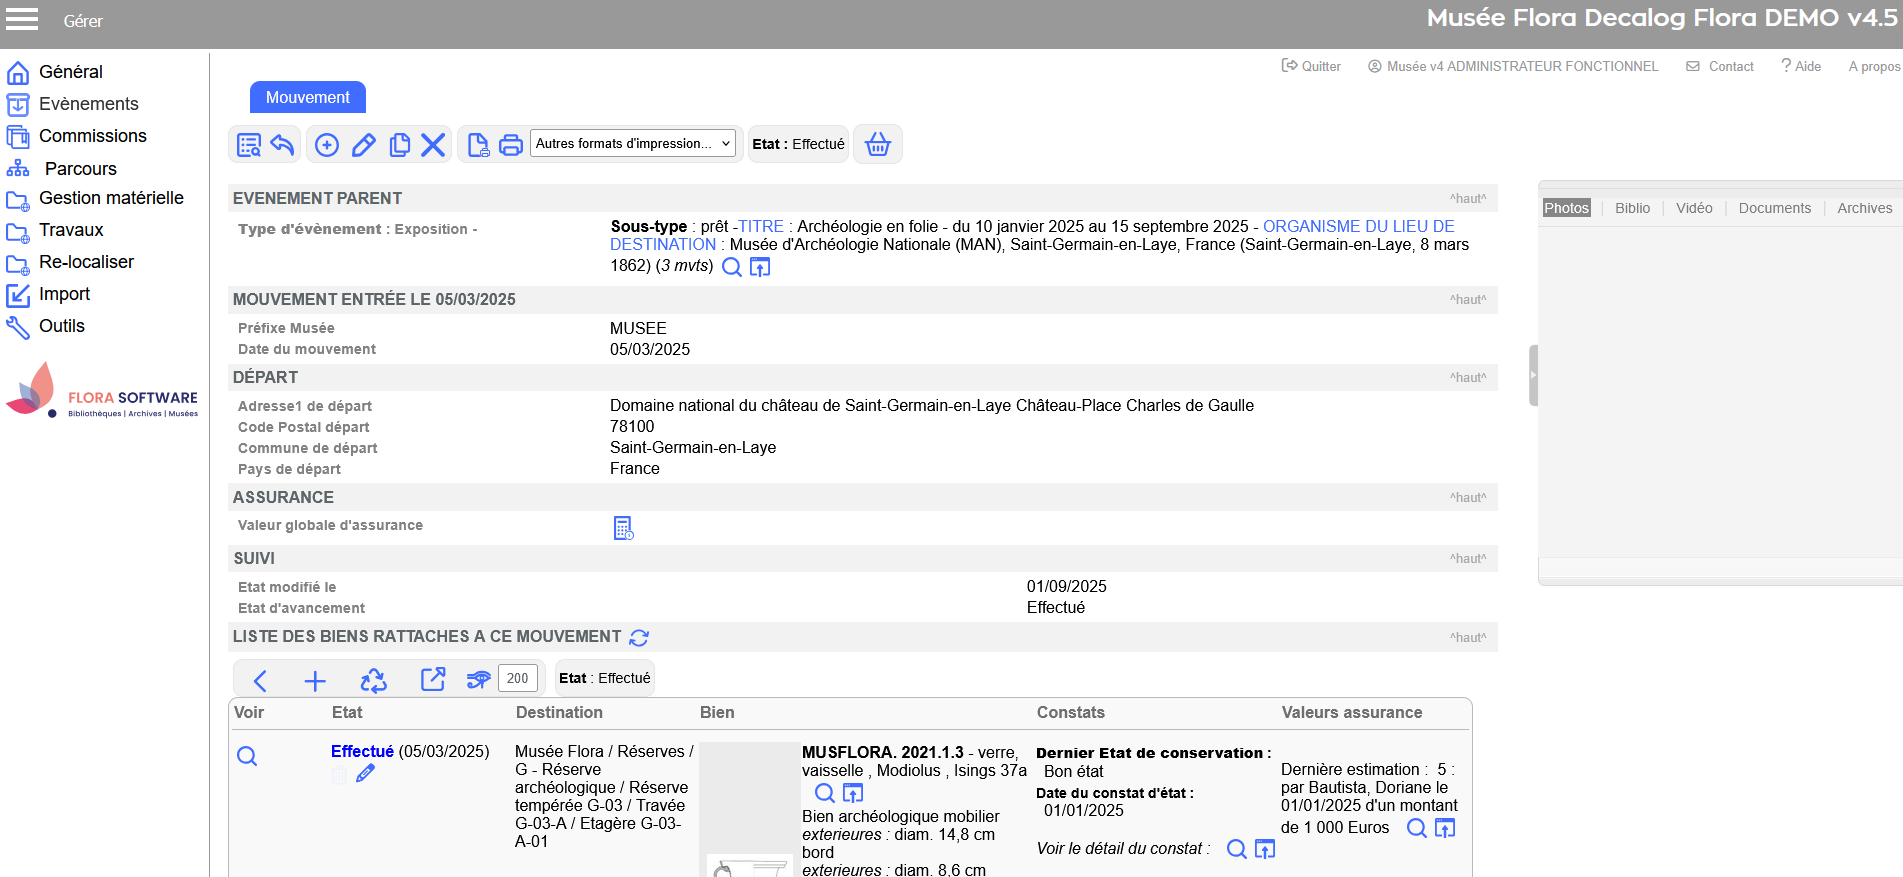
Task: Click the circled plus icon to add a movement
Action: (x=327, y=145)
